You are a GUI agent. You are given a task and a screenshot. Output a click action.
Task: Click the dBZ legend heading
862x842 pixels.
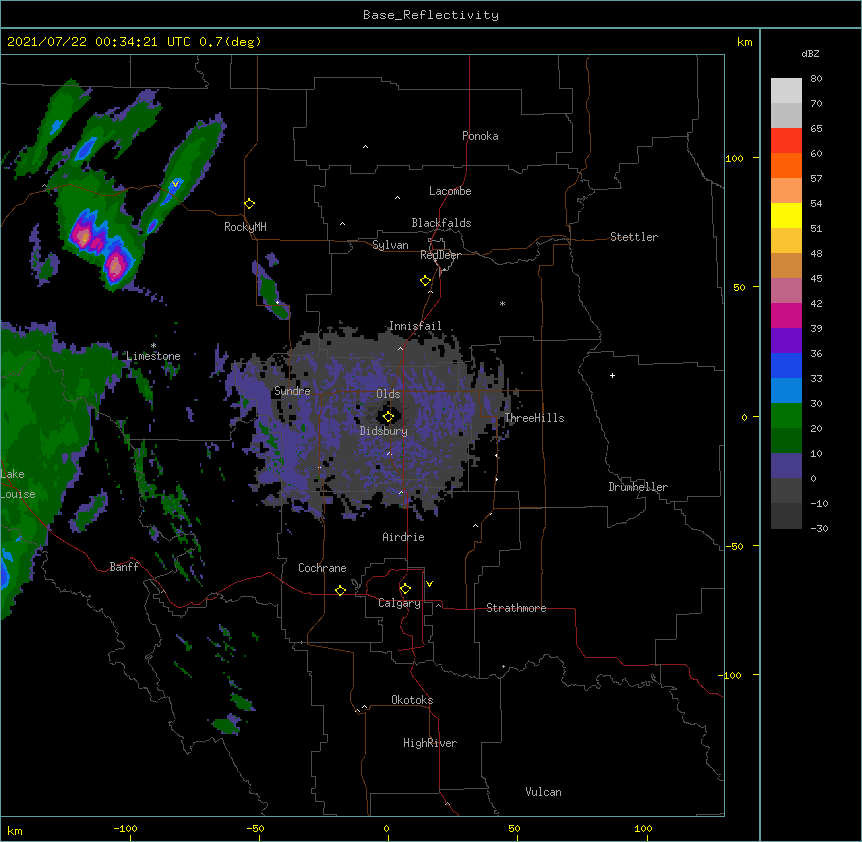(x=810, y=53)
